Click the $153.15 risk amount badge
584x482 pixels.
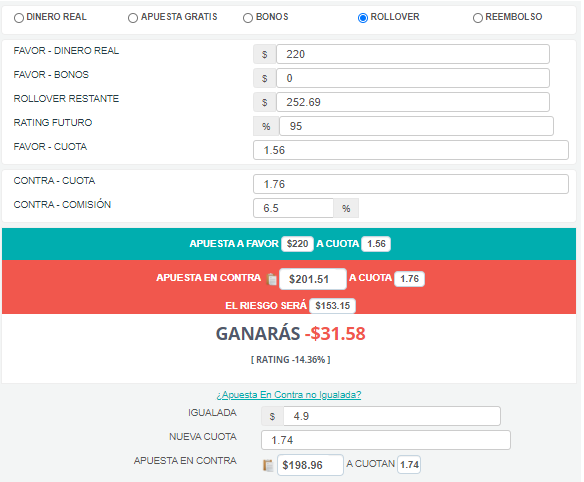tap(333, 306)
